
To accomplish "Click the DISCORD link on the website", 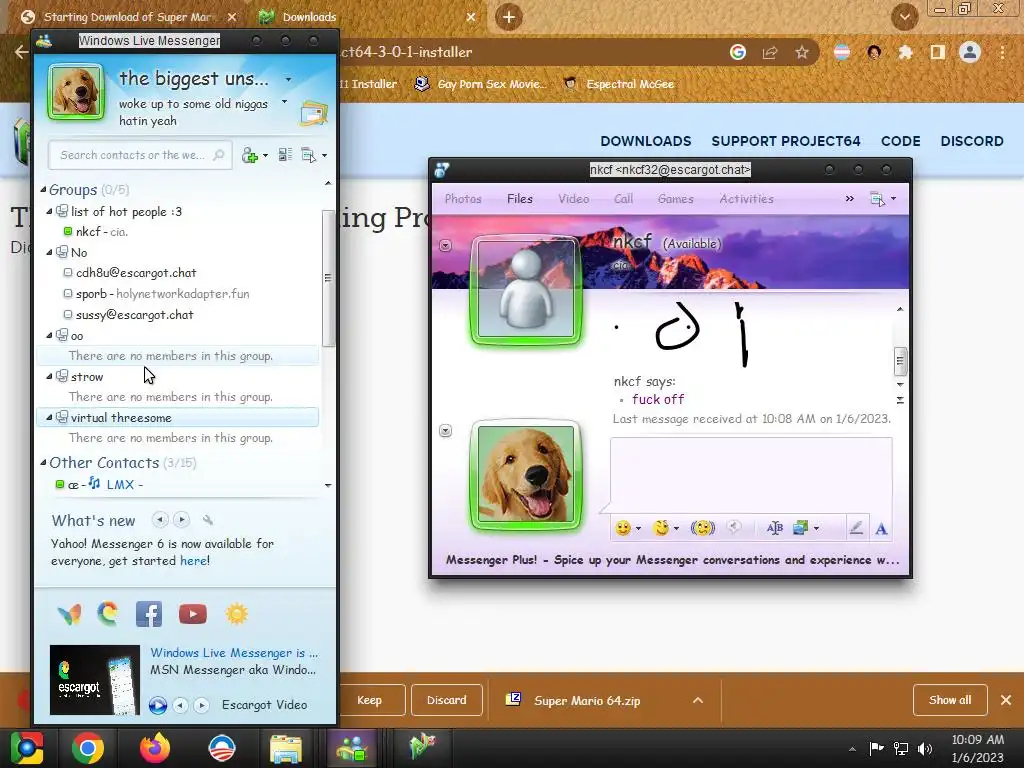I will pyautogui.click(x=972, y=141).
